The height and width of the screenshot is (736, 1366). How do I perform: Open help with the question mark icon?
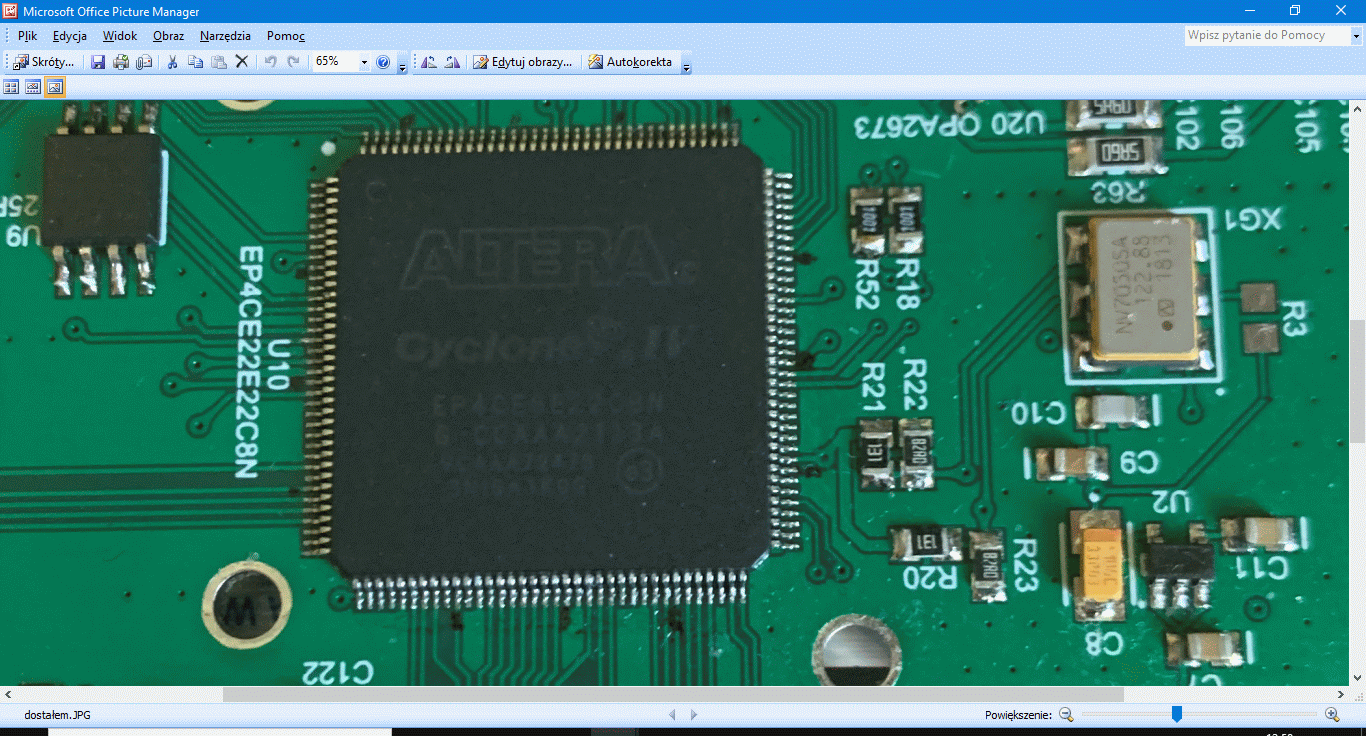[x=383, y=62]
